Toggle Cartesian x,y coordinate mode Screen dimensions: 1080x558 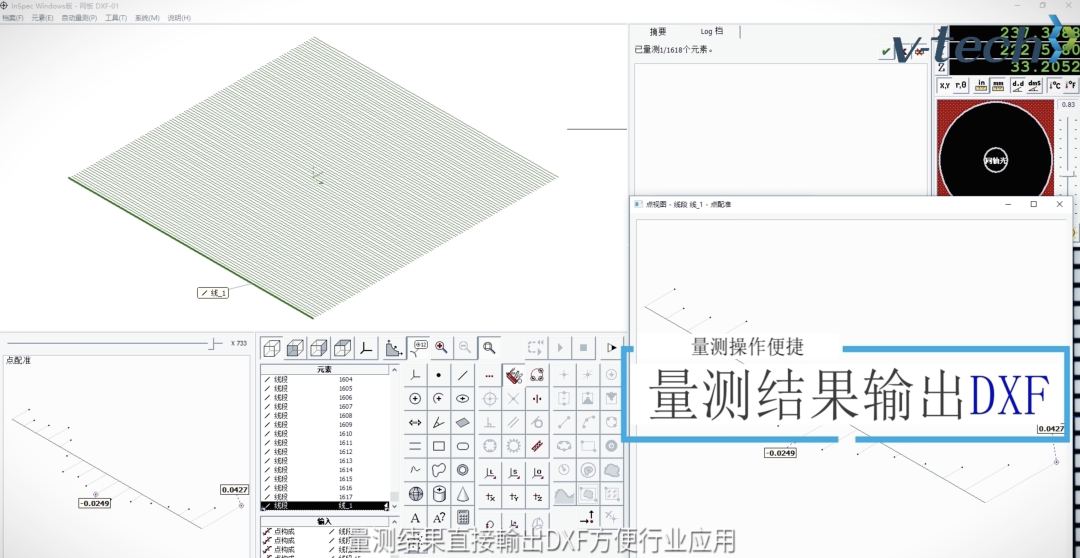944,85
